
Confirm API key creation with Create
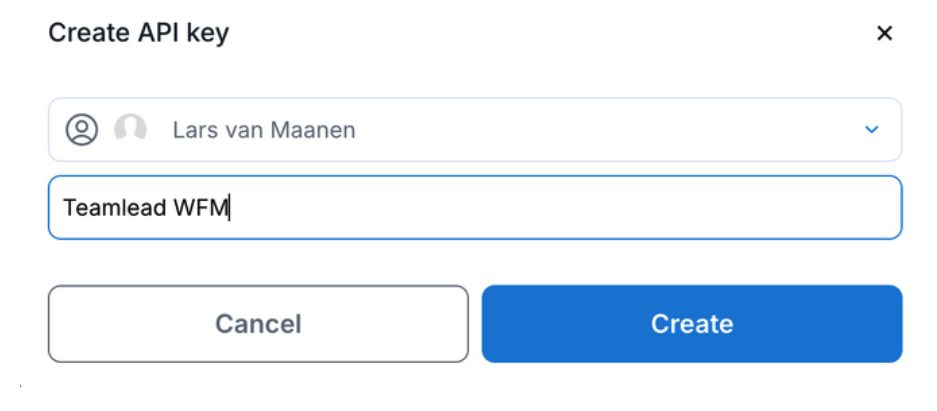[692, 324]
